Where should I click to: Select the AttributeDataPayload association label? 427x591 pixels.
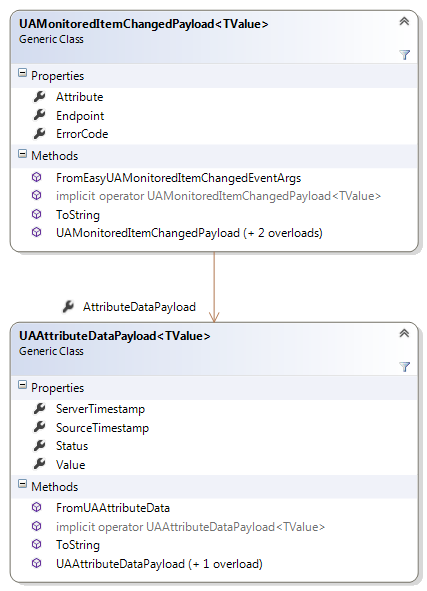point(139,307)
